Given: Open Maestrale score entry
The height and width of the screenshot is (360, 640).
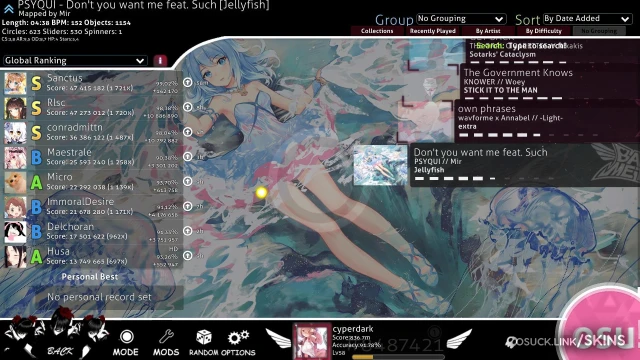Looking at the screenshot, I should point(92,158).
